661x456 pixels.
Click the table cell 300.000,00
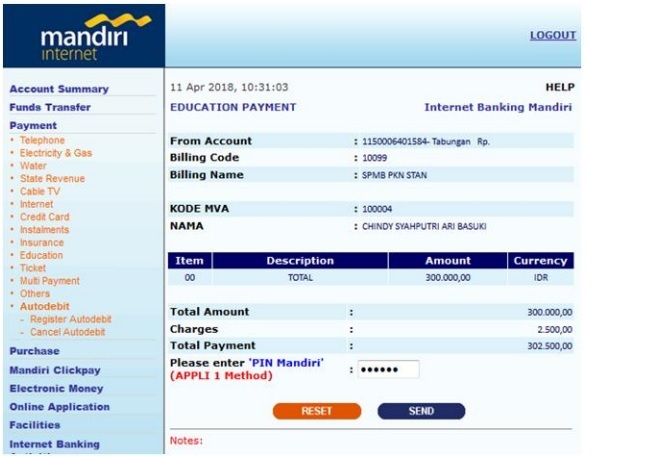[448, 278]
